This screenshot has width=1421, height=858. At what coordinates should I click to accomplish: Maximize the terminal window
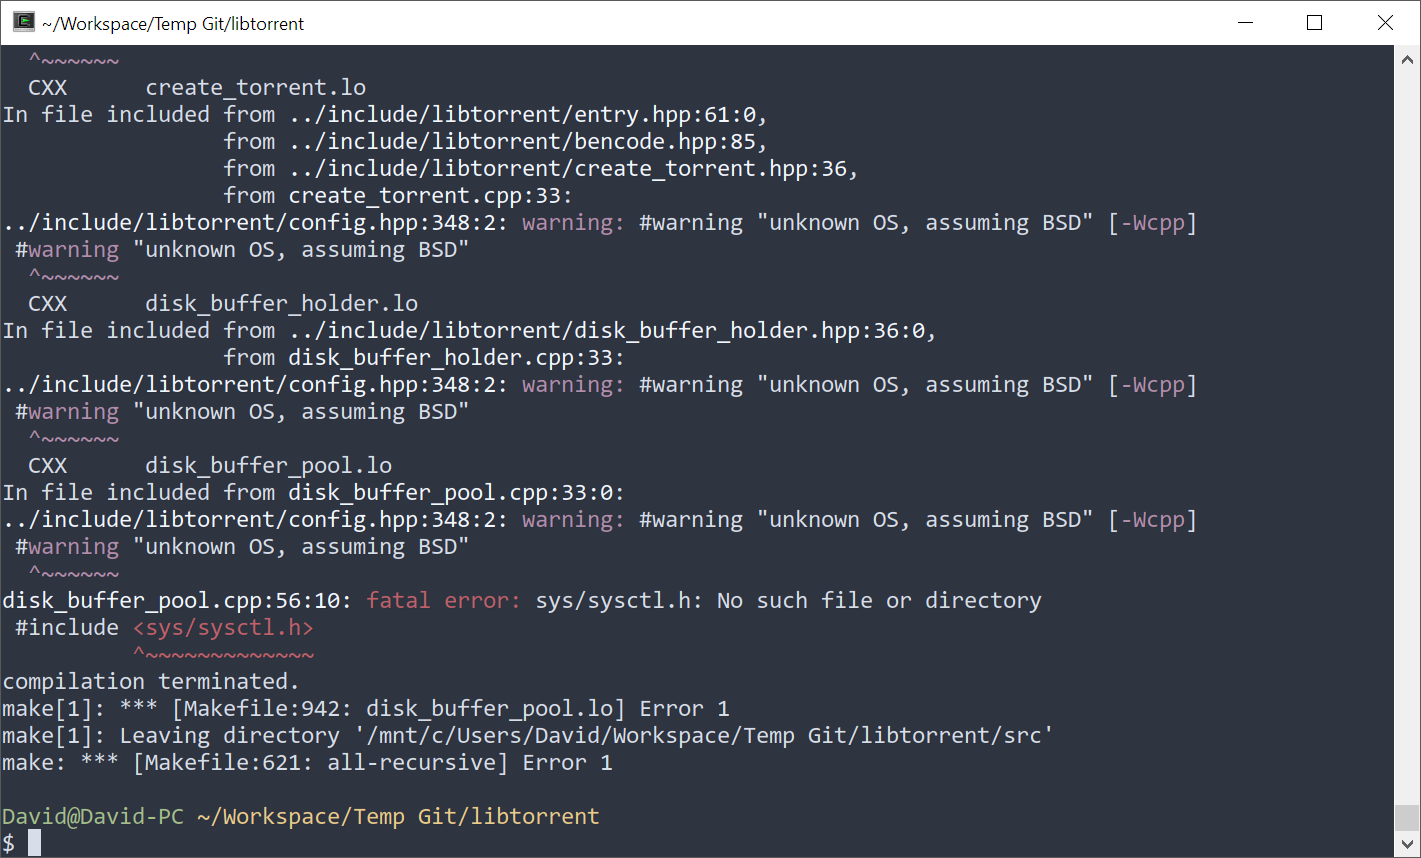pos(1314,22)
